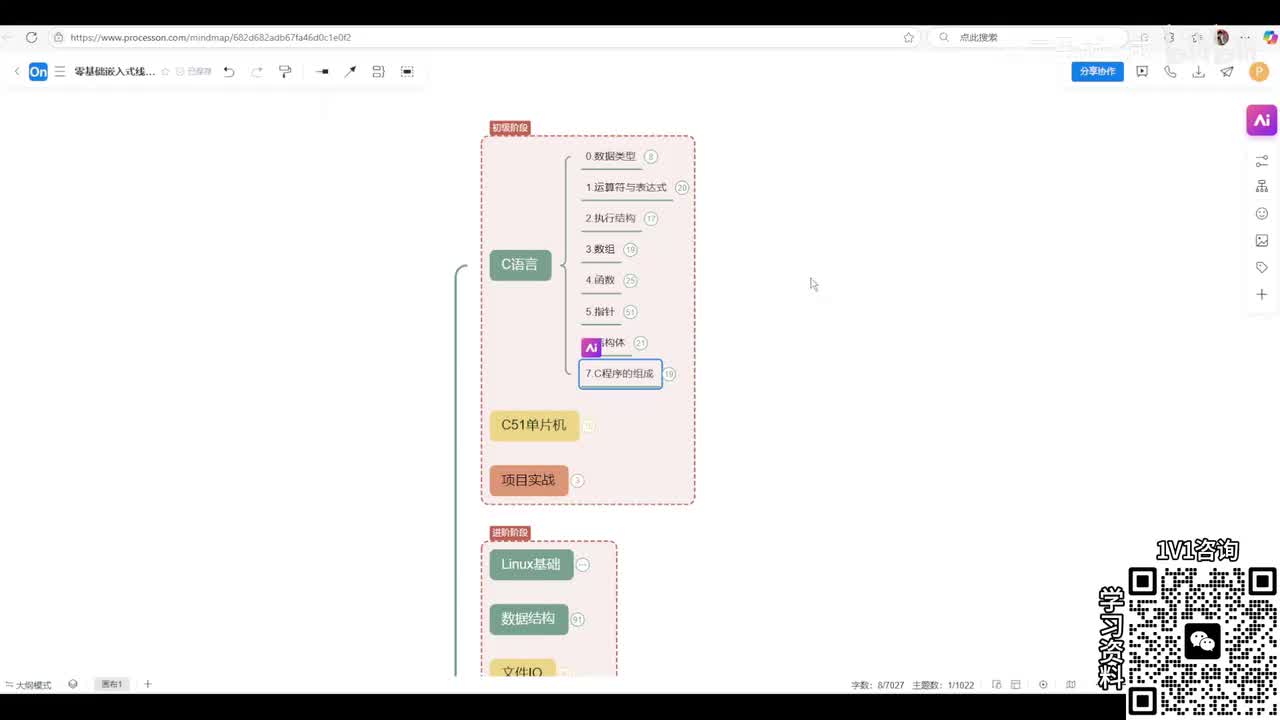Click the browser address bar URL
This screenshot has height=720, width=1280.
(x=210, y=38)
